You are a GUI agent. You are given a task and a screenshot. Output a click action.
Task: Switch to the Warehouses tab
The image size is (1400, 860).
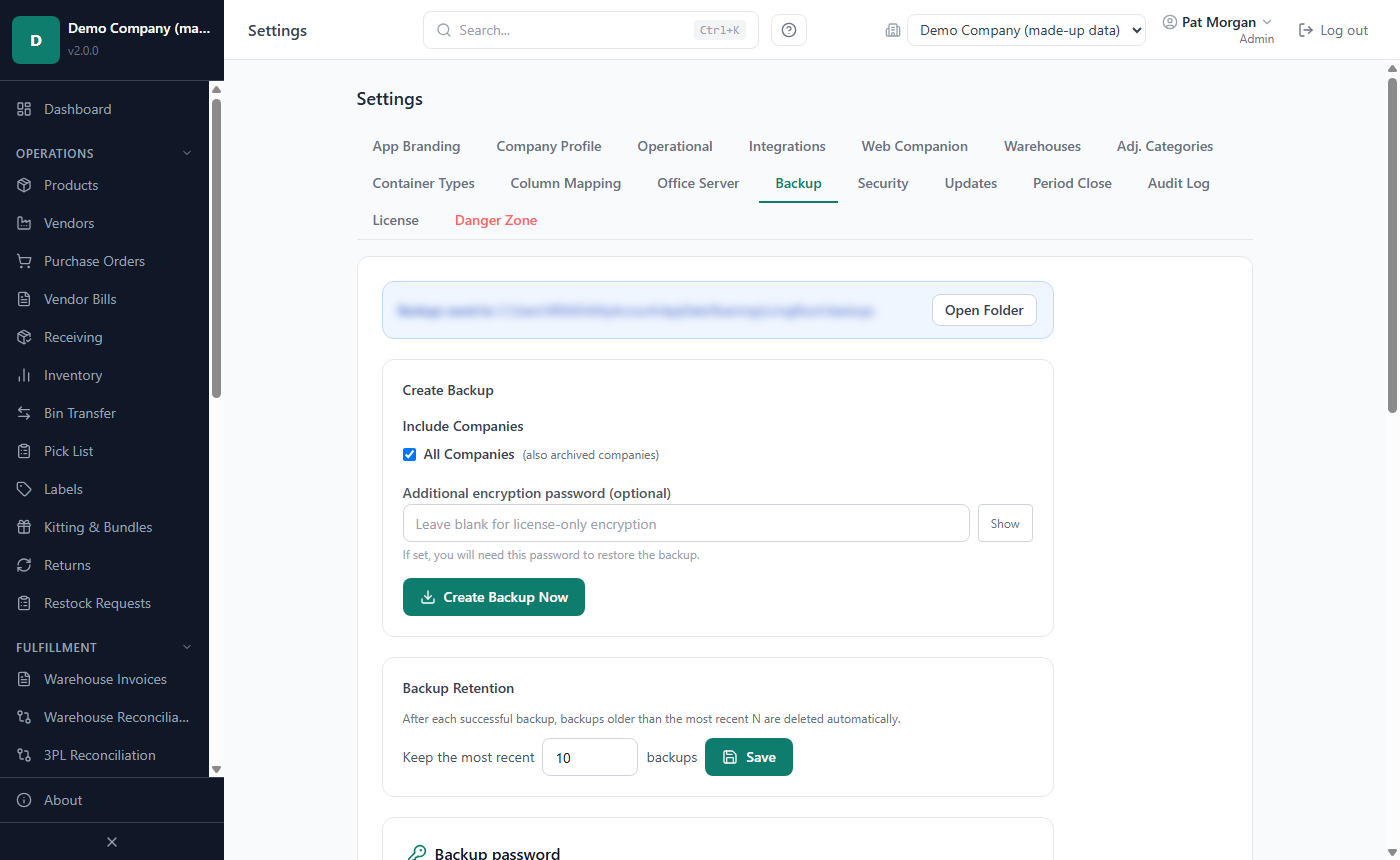[x=1042, y=146]
